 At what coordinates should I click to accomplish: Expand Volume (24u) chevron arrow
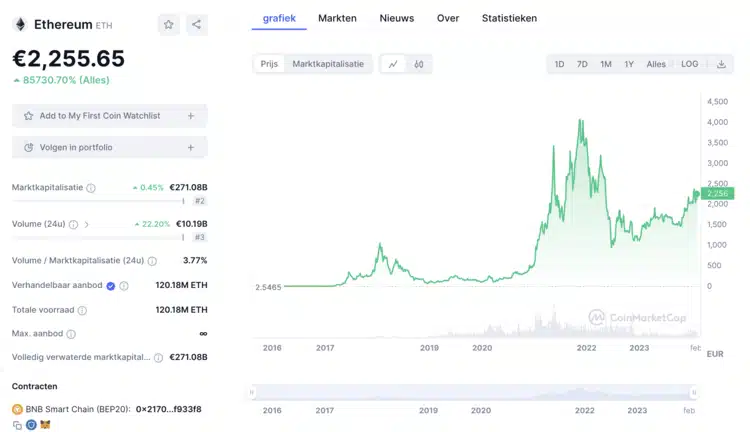point(87,224)
